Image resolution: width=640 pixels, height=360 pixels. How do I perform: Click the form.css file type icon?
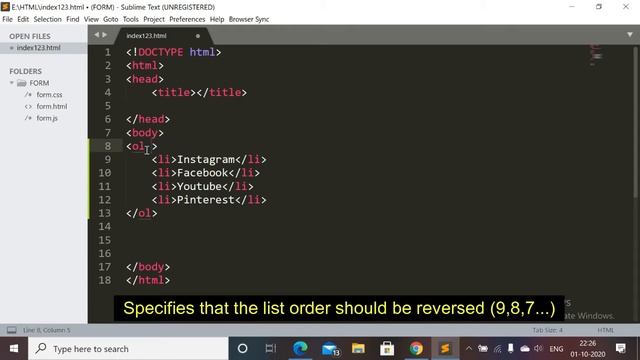[x=28, y=95]
